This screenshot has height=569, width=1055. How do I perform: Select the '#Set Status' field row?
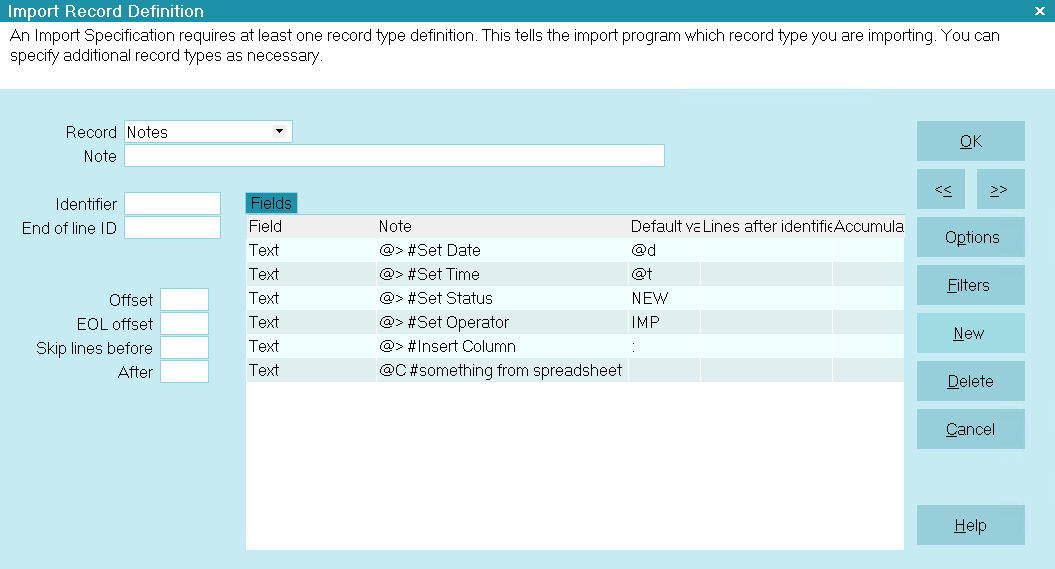tap(575, 298)
